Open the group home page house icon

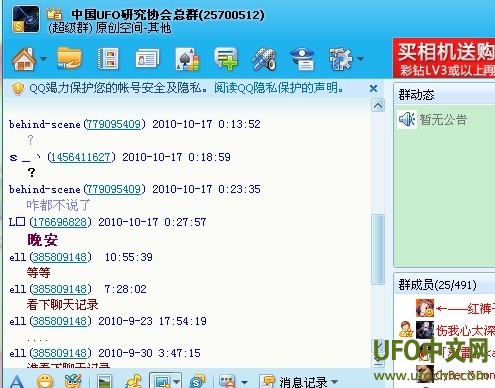pos(24,59)
